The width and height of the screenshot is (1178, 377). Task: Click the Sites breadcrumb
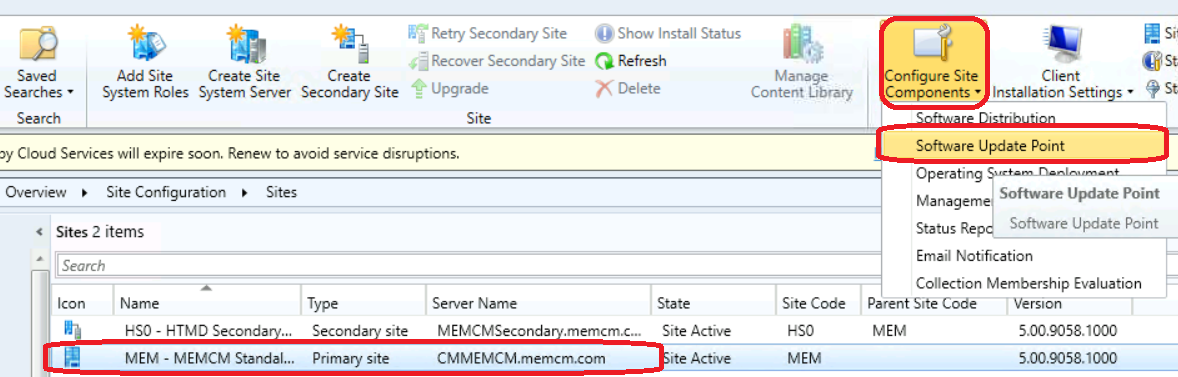pyautogui.click(x=282, y=193)
